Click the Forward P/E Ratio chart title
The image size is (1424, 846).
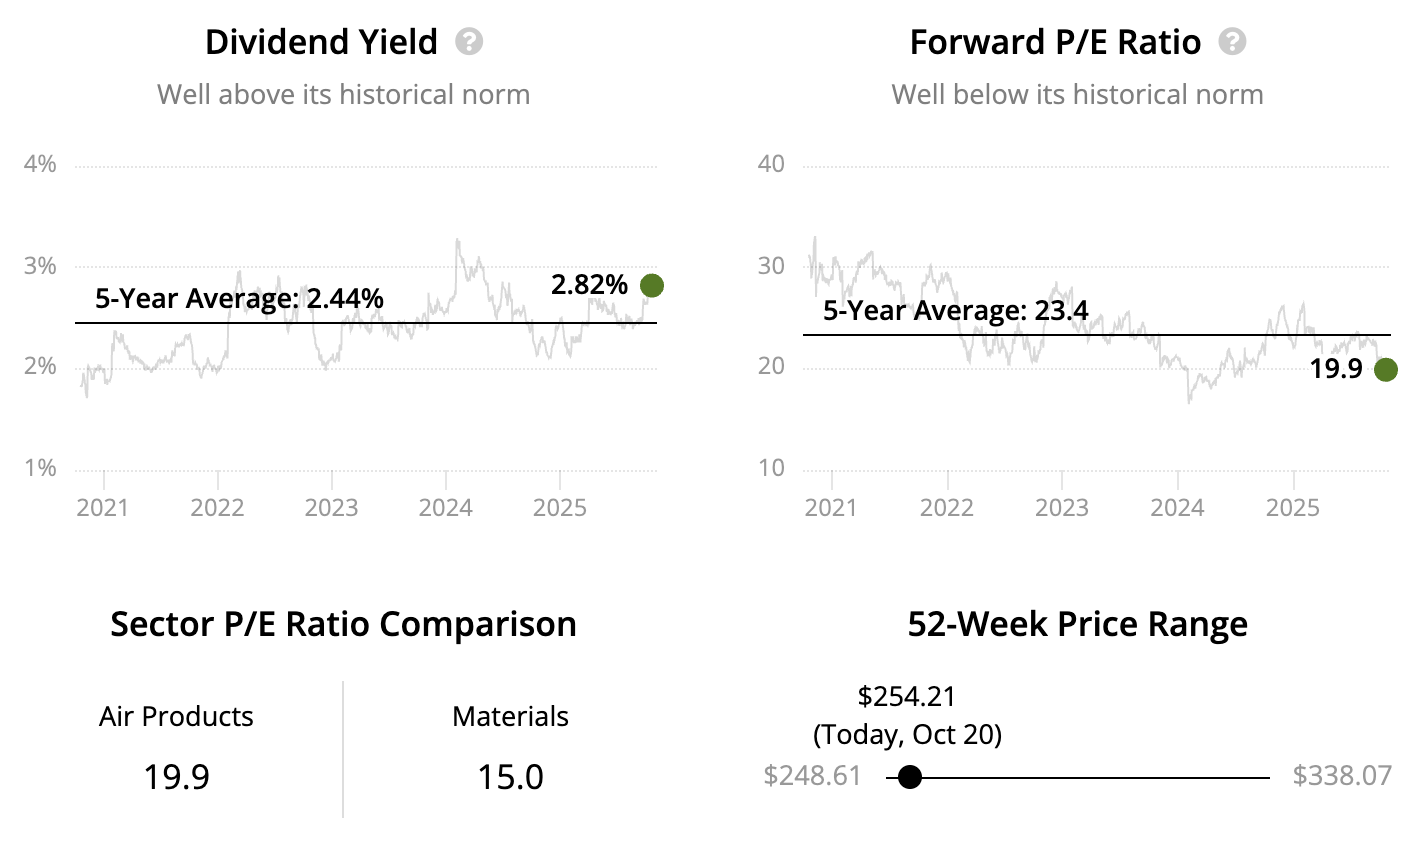1055,42
